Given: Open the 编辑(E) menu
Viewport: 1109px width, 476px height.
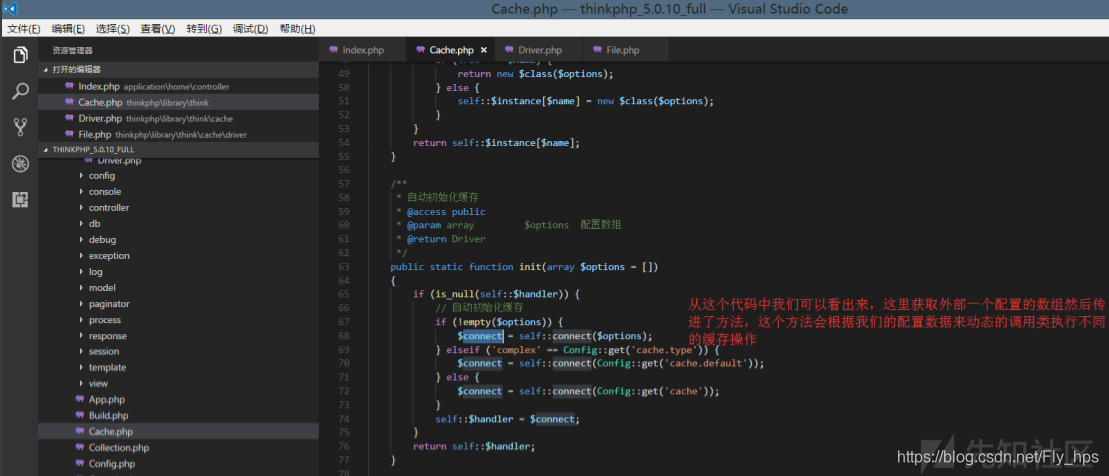Looking at the screenshot, I should tap(68, 29).
